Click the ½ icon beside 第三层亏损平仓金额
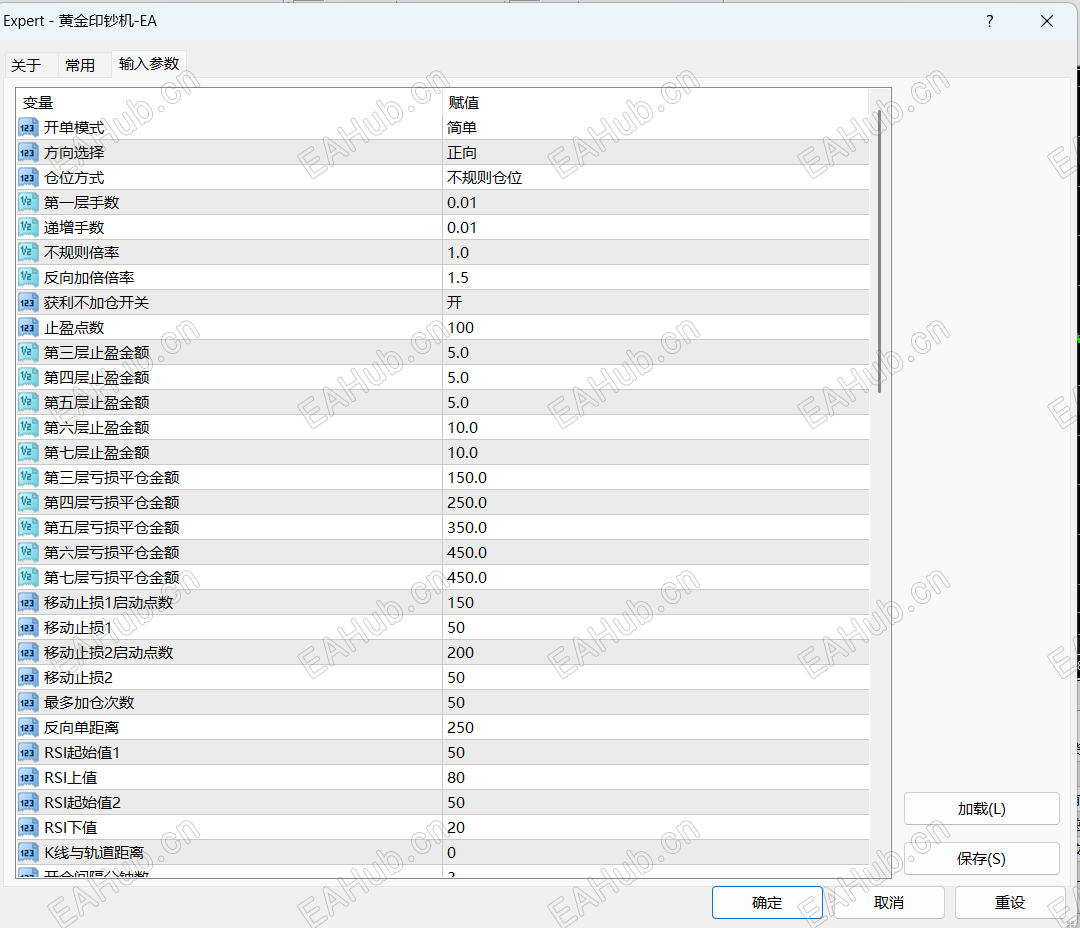Screen dimensions: 1080x928 point(27,477)
